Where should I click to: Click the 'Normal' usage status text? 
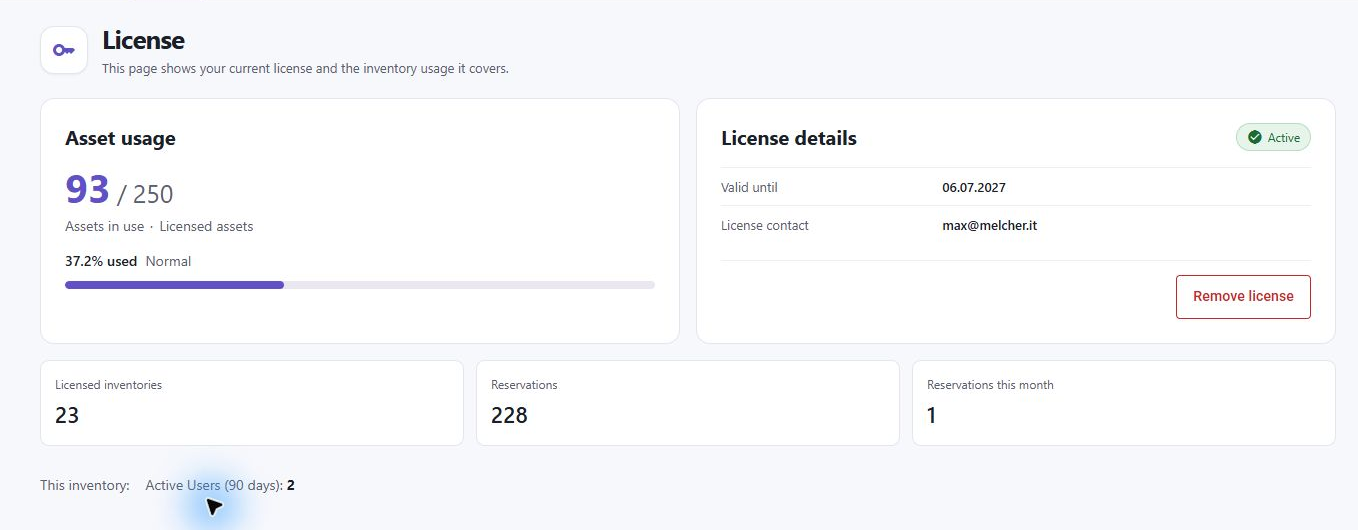(x=168, y=261)
